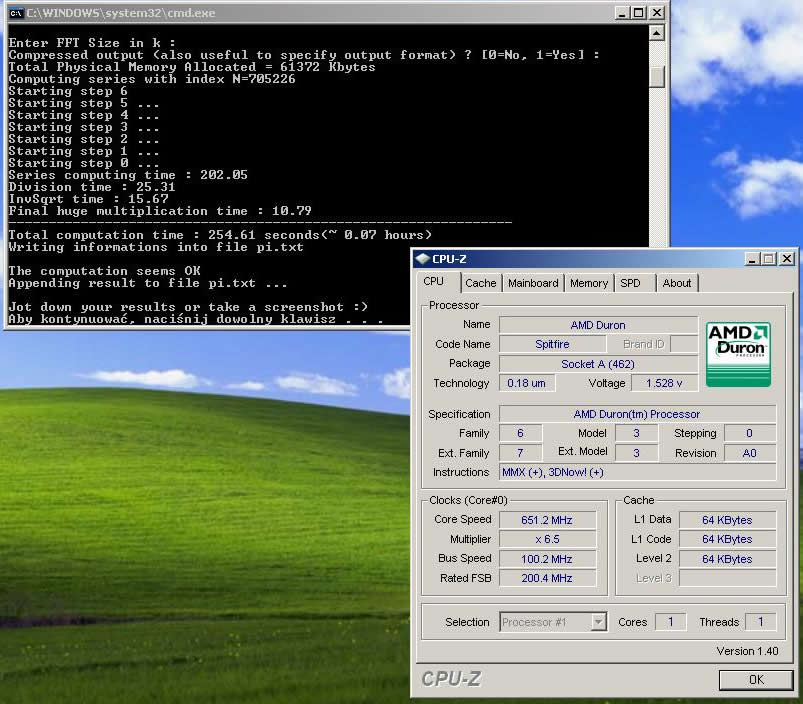This screenshot has width=803, height=704.
Task: Click the Multiplier value 'x 6.5'
Action: point(547,539)
